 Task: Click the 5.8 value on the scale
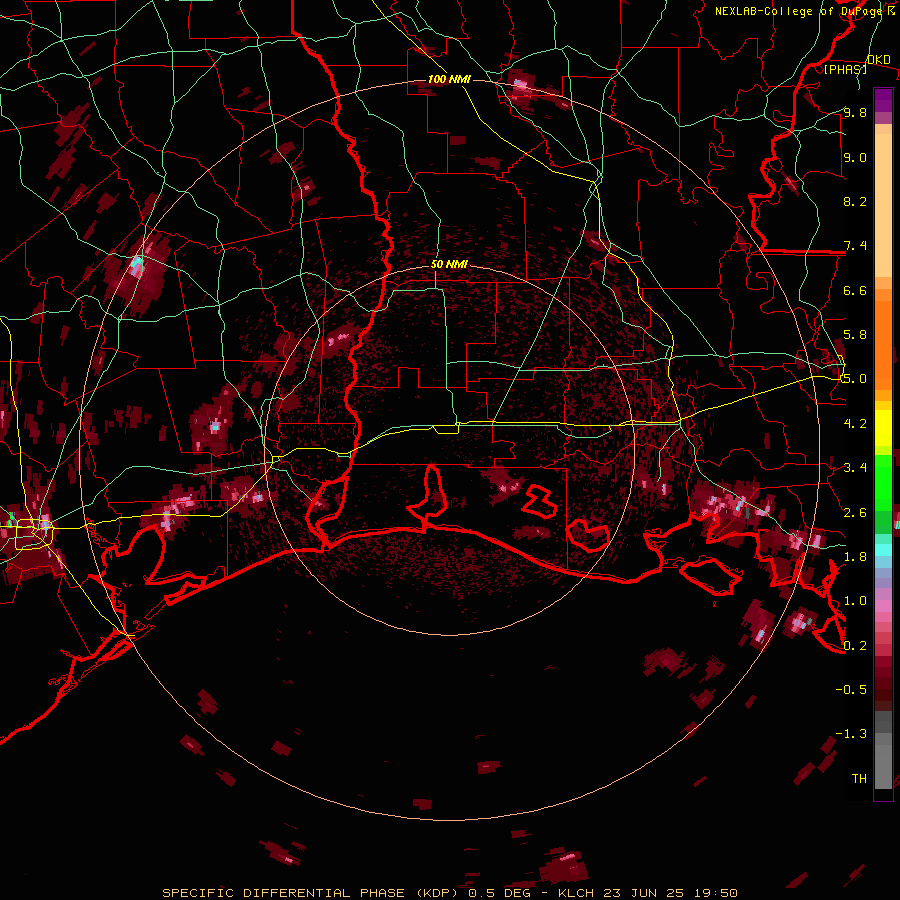coord(855,334)
